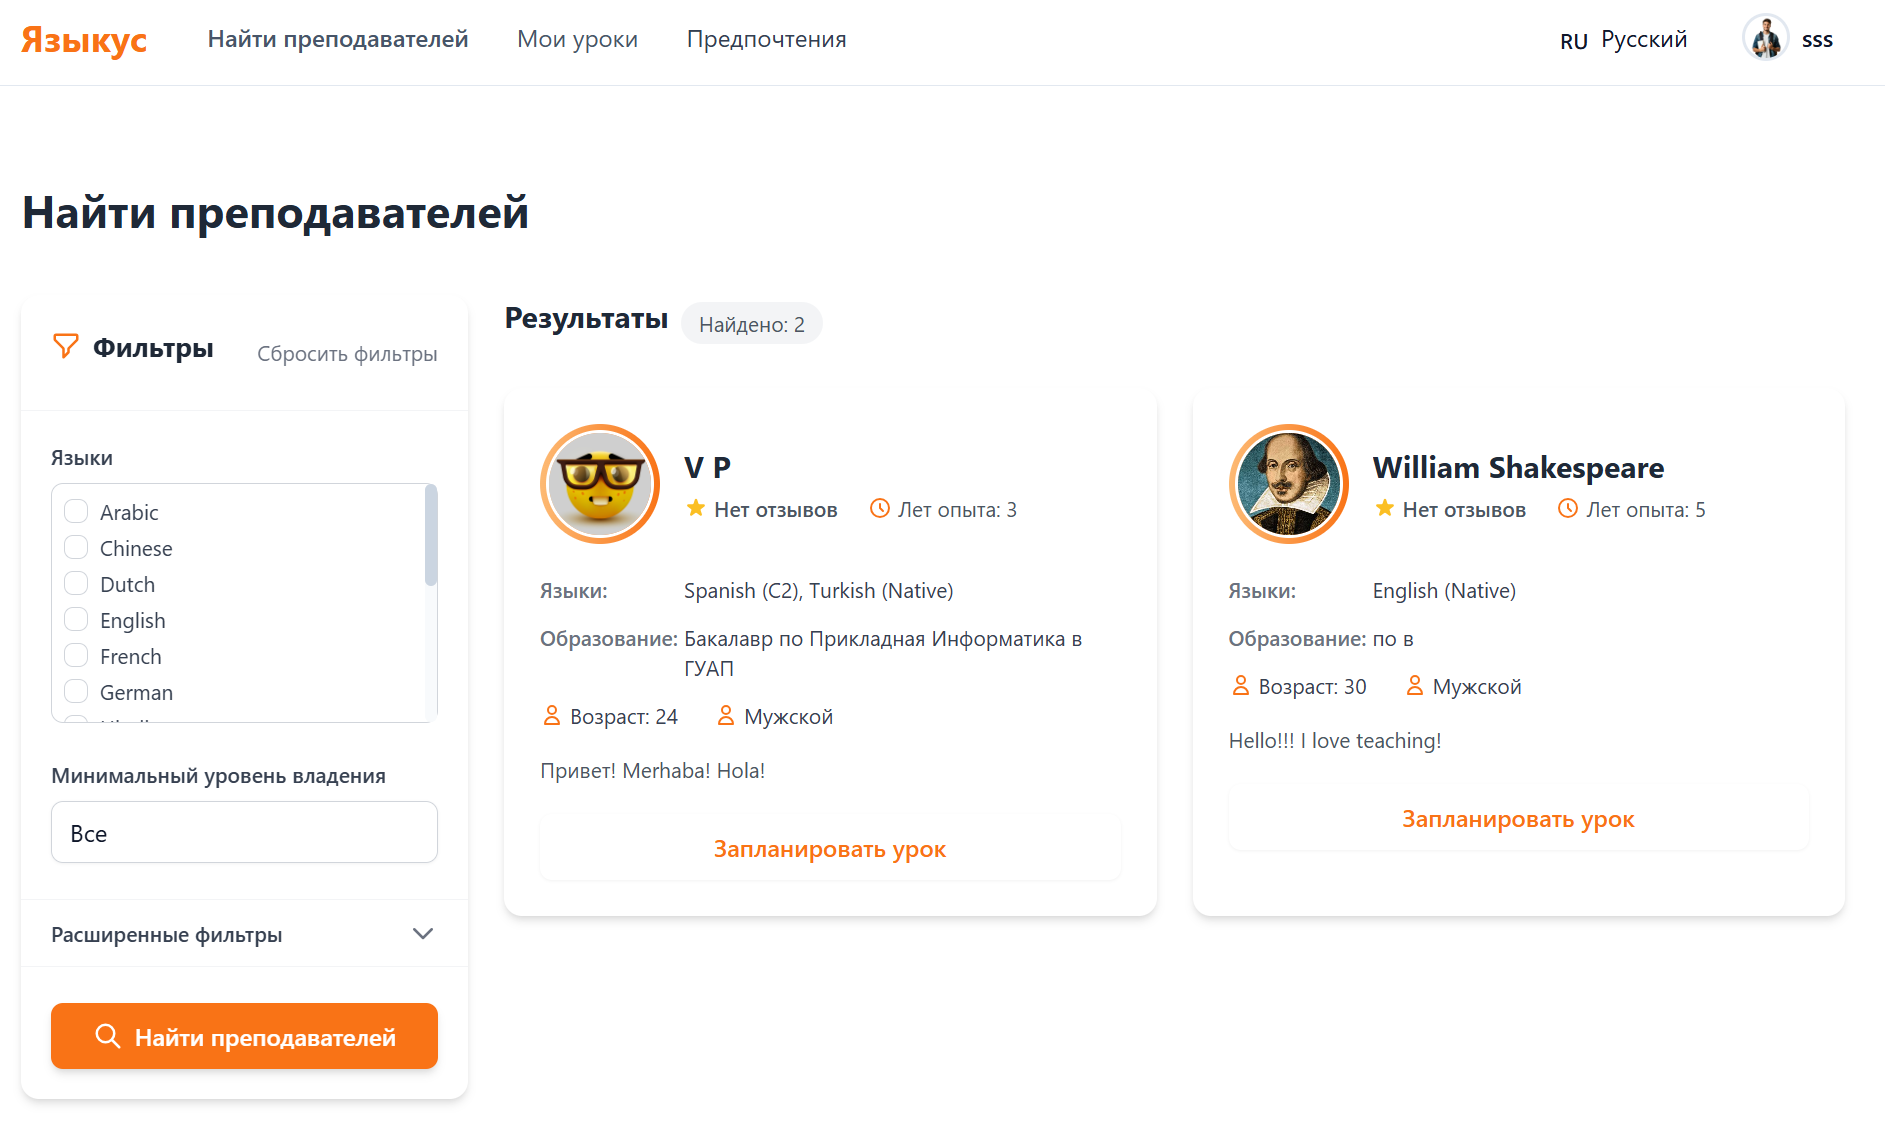Schedule a lesson with William Shakespeare
This screenshot has height=1122, width=1885.
pos(1517,820)
